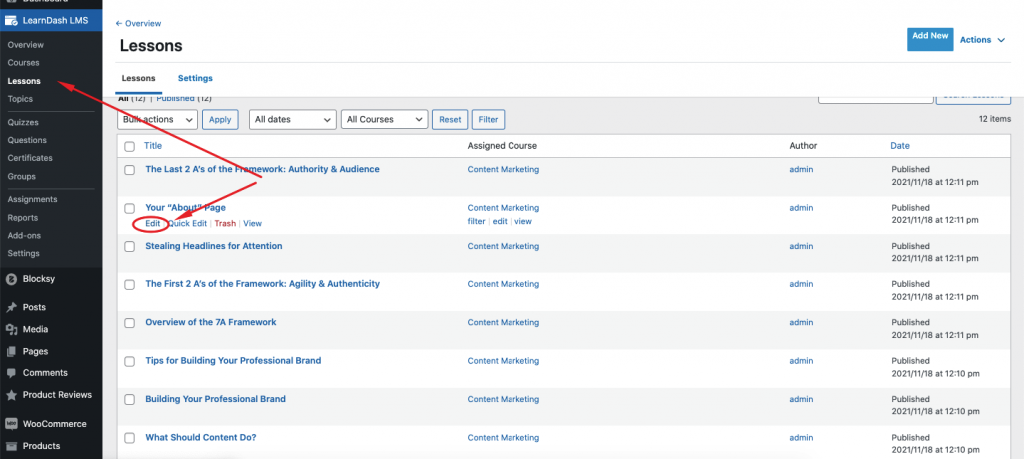Click the WooCommerce sidebar icon
This screenshot has height=459, width=1024.
(x=11, y=424)
